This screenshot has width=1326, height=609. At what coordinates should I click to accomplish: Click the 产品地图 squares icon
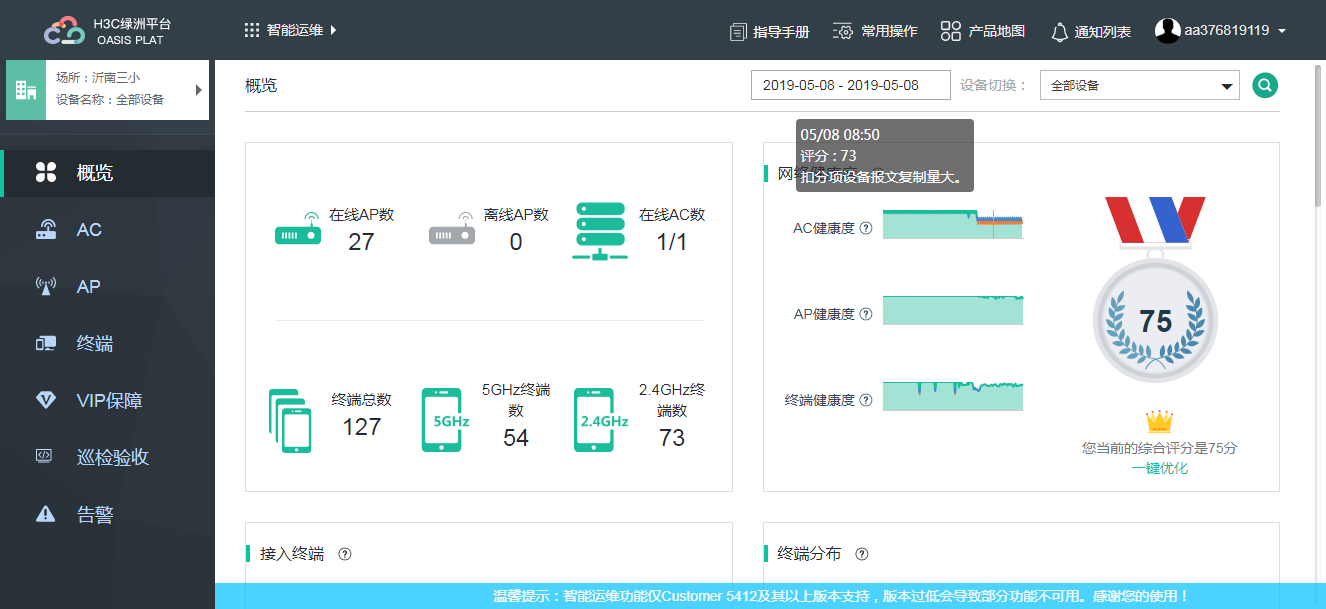(950, 31)
